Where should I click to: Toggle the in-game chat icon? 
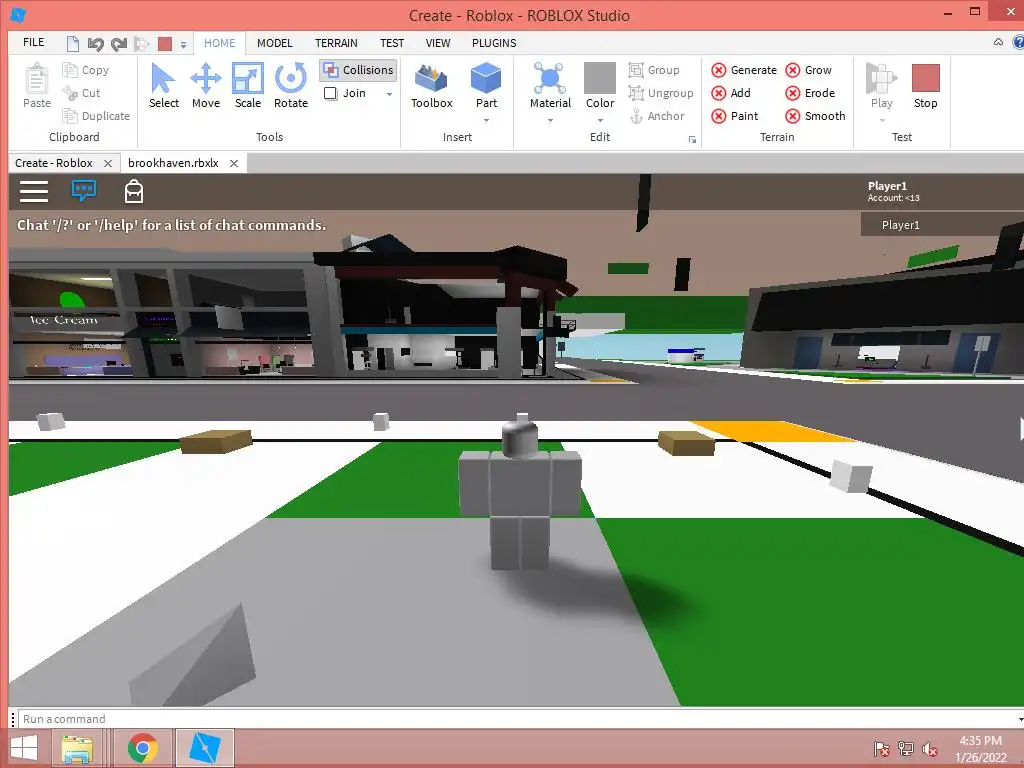click(84, 191)
